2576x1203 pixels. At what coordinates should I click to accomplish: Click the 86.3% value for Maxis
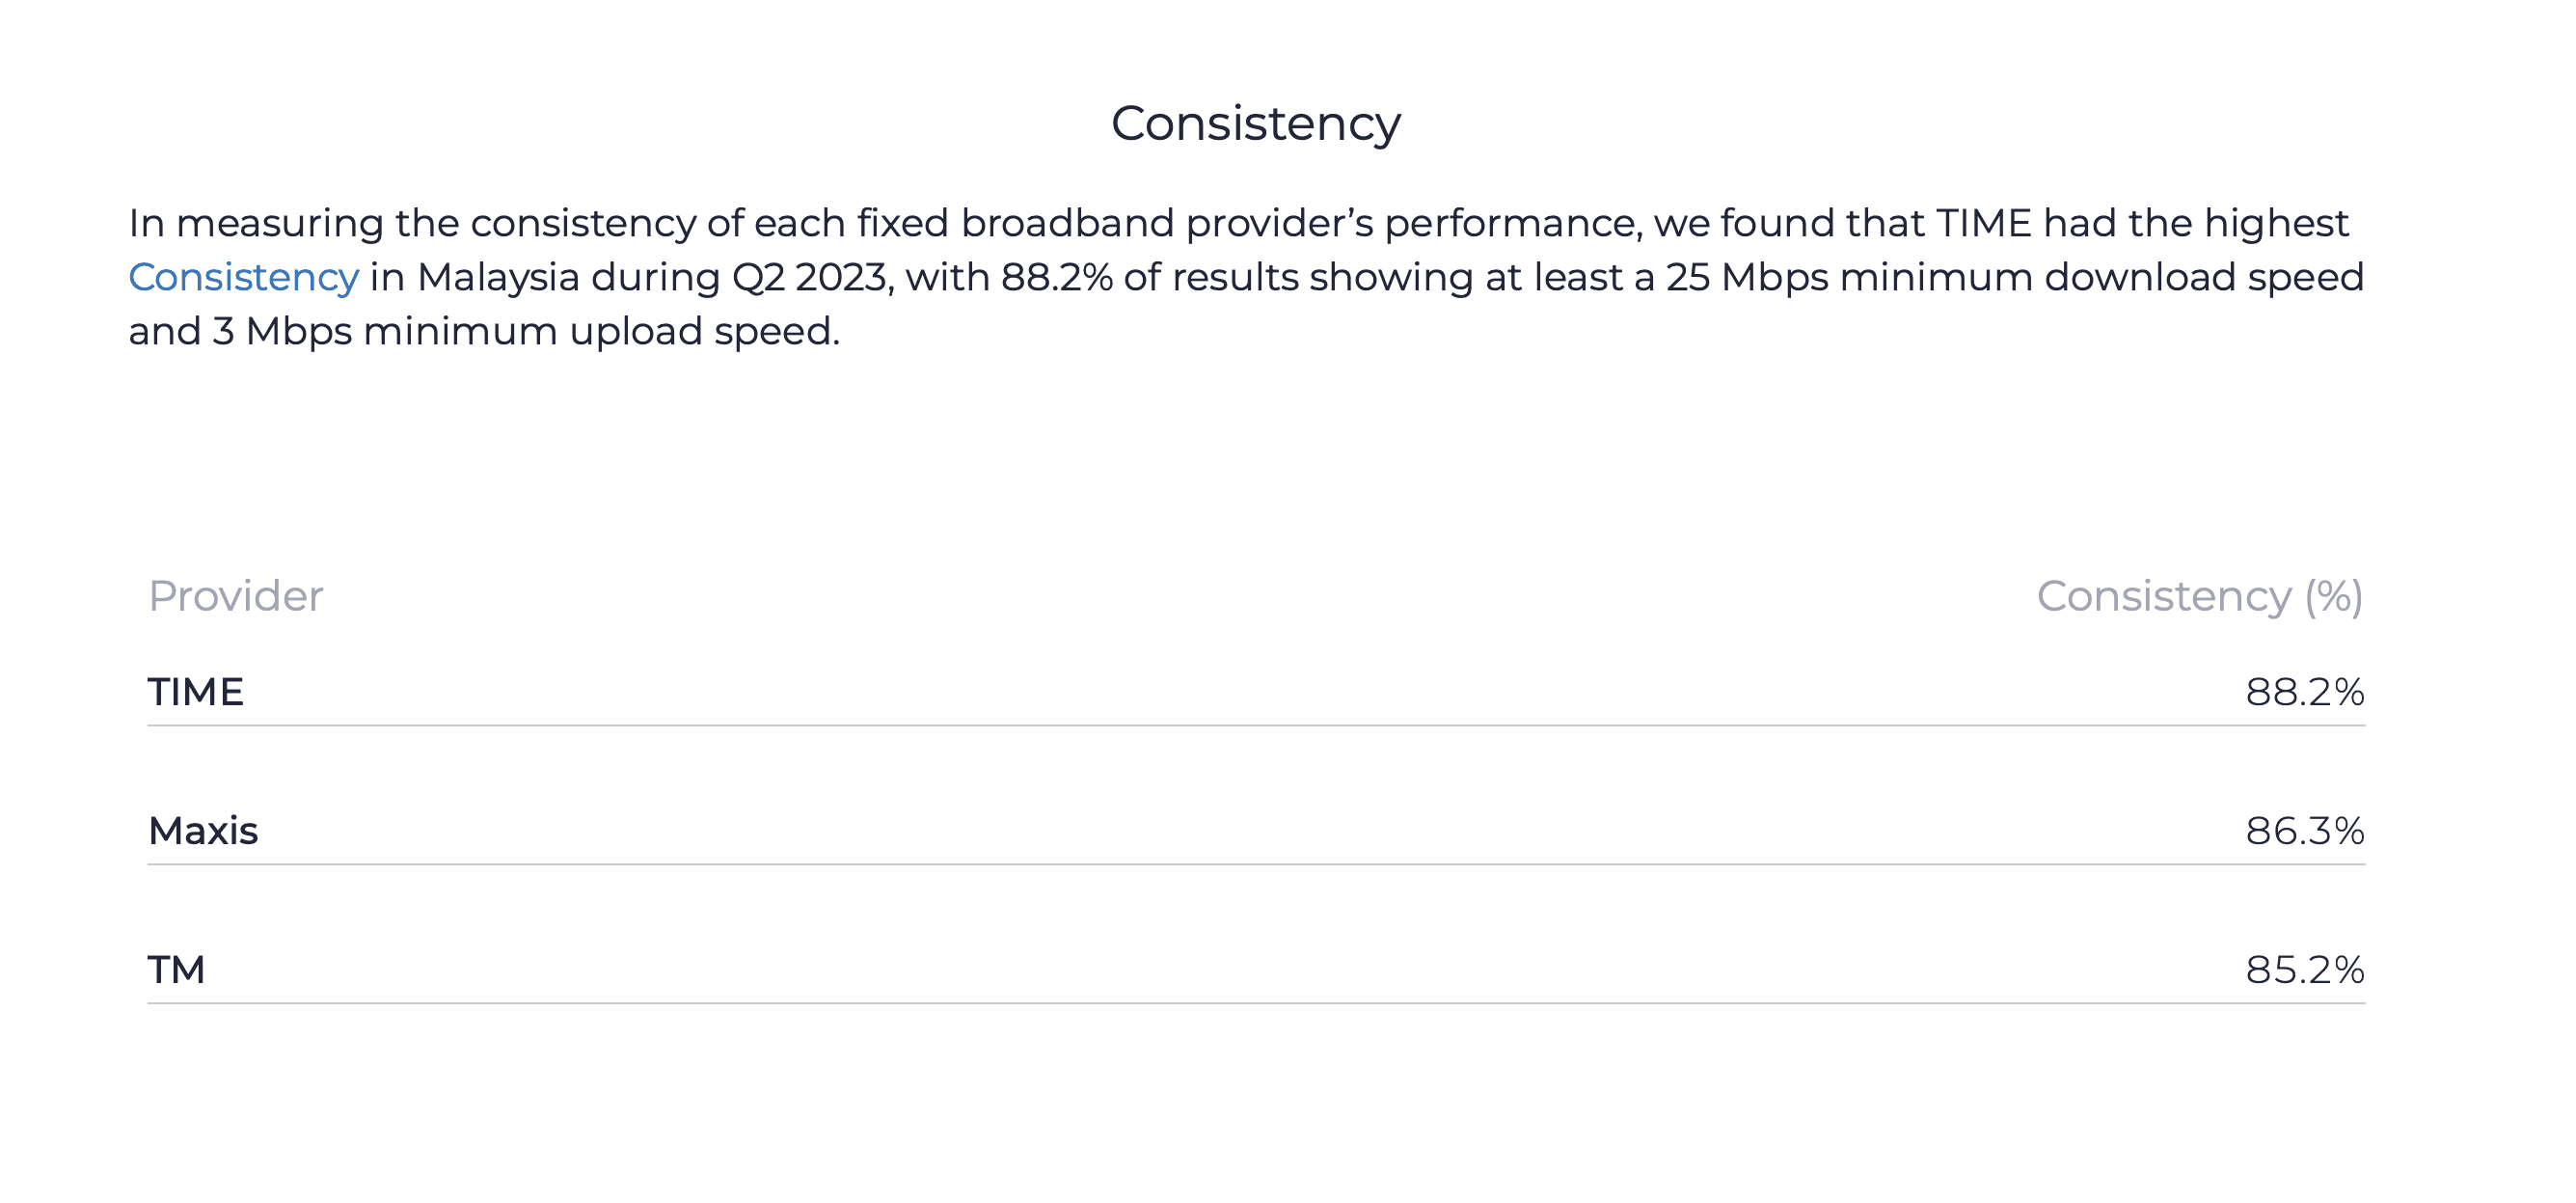(2304, 831)
